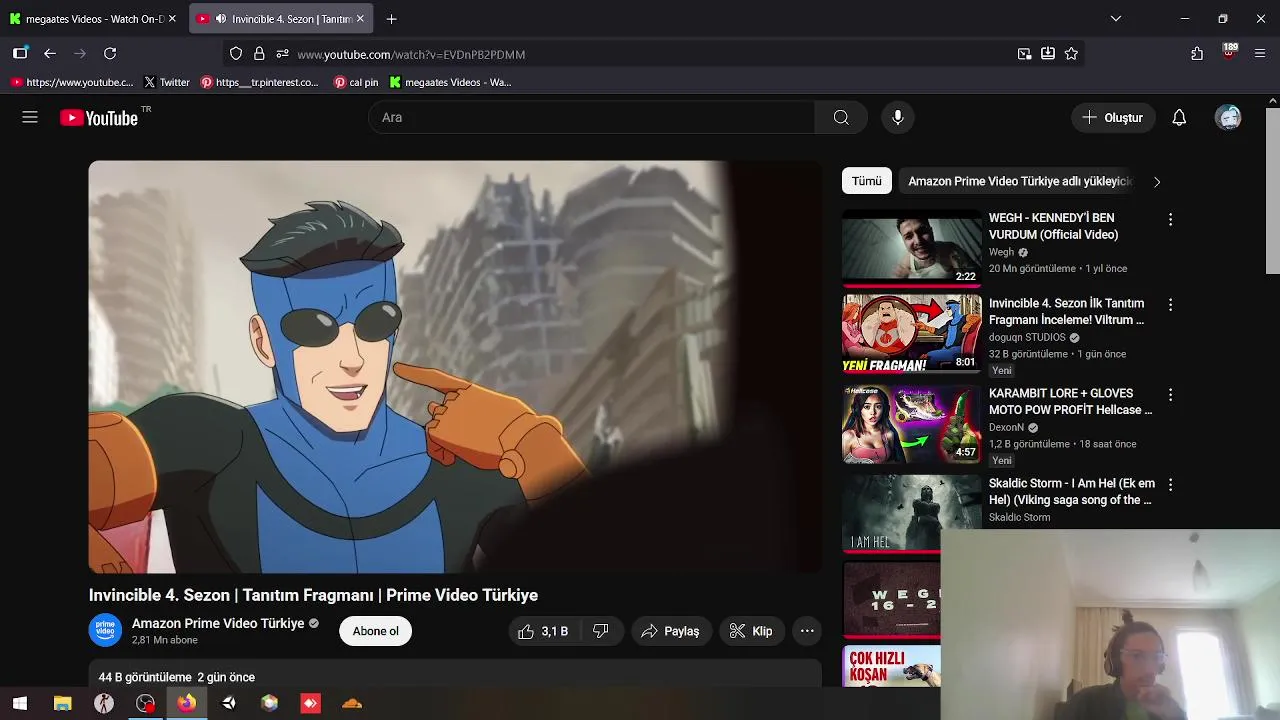Open the doguqn STUDIOS channel link
1280x720 pixels.
coord(1027,338)
